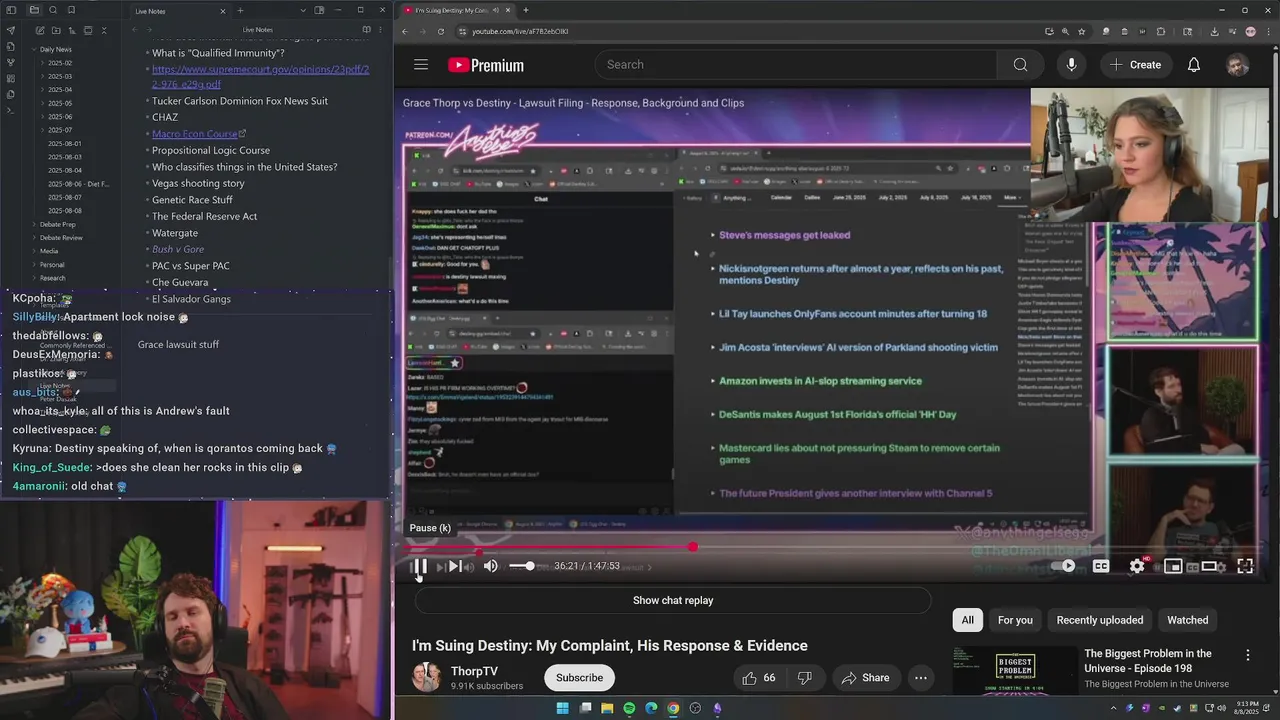The image size is (1280, 720).
Task: Open more actions menu beside Share
Action: 921,677
